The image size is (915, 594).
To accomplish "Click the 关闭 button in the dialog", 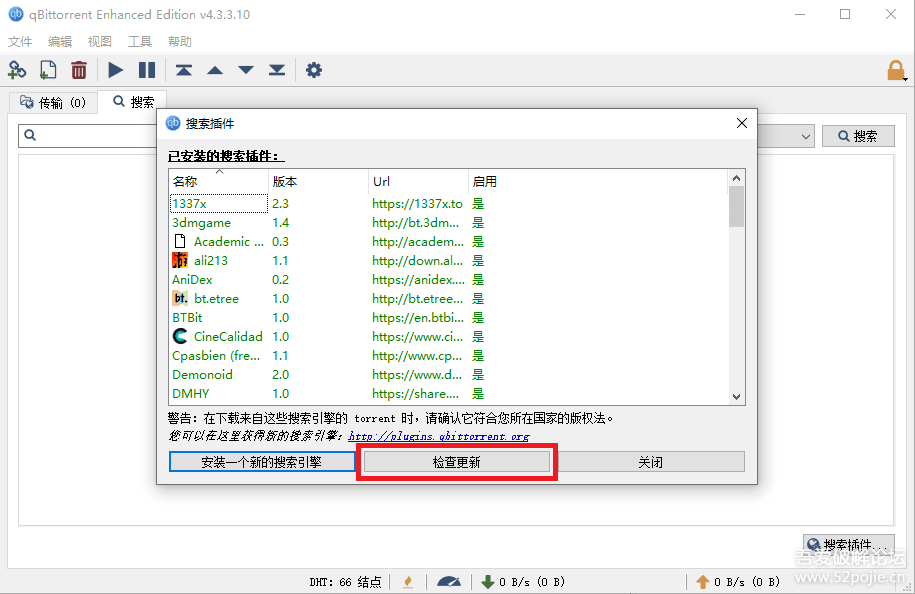I will click(x=650, y=462).
